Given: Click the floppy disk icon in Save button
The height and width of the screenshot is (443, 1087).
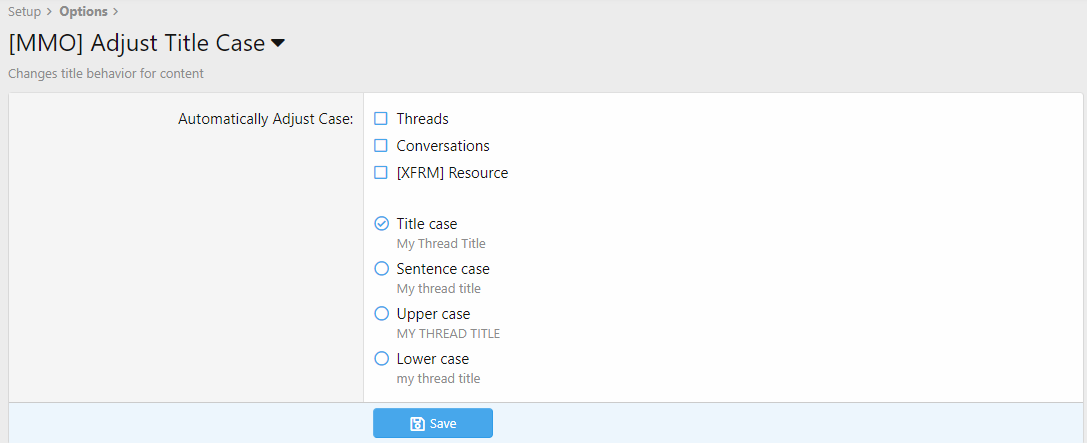Looking at the screenshot, I should (x=418, y=424).
